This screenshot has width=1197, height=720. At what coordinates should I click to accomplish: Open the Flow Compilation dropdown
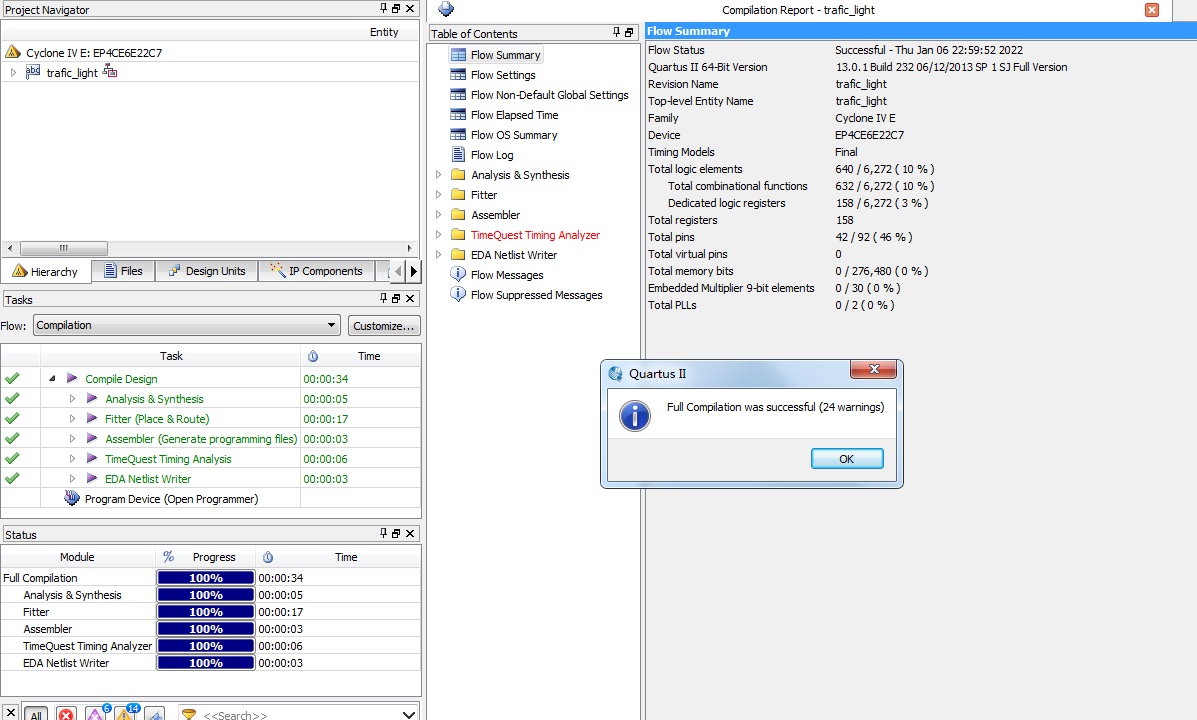(x=187, y=325)
